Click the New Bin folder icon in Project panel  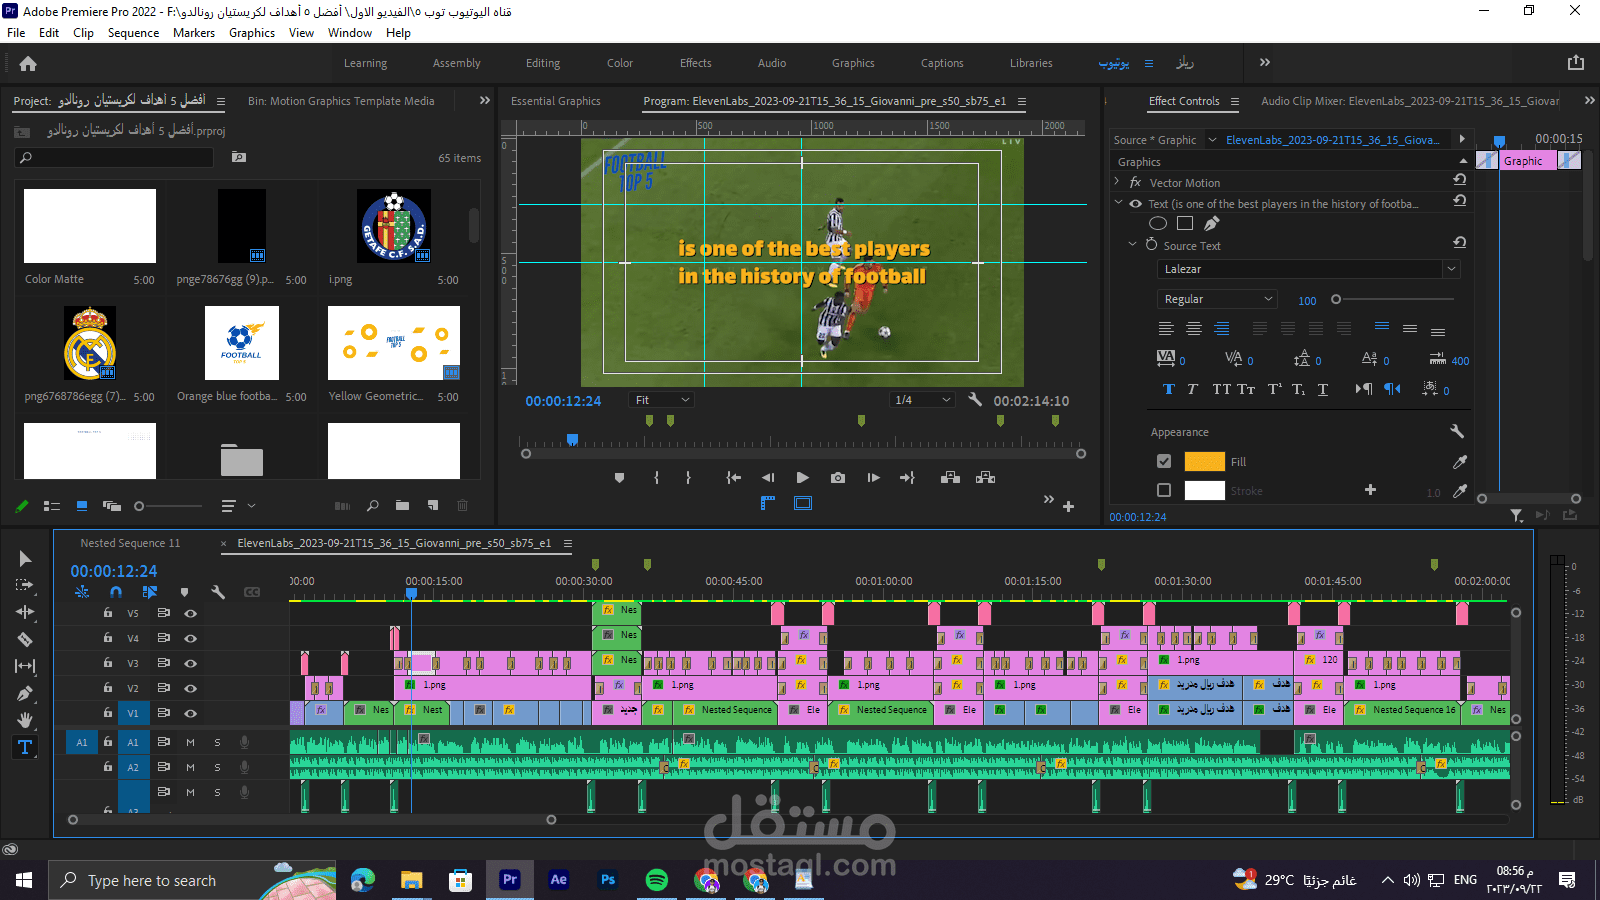pos(402,506)
